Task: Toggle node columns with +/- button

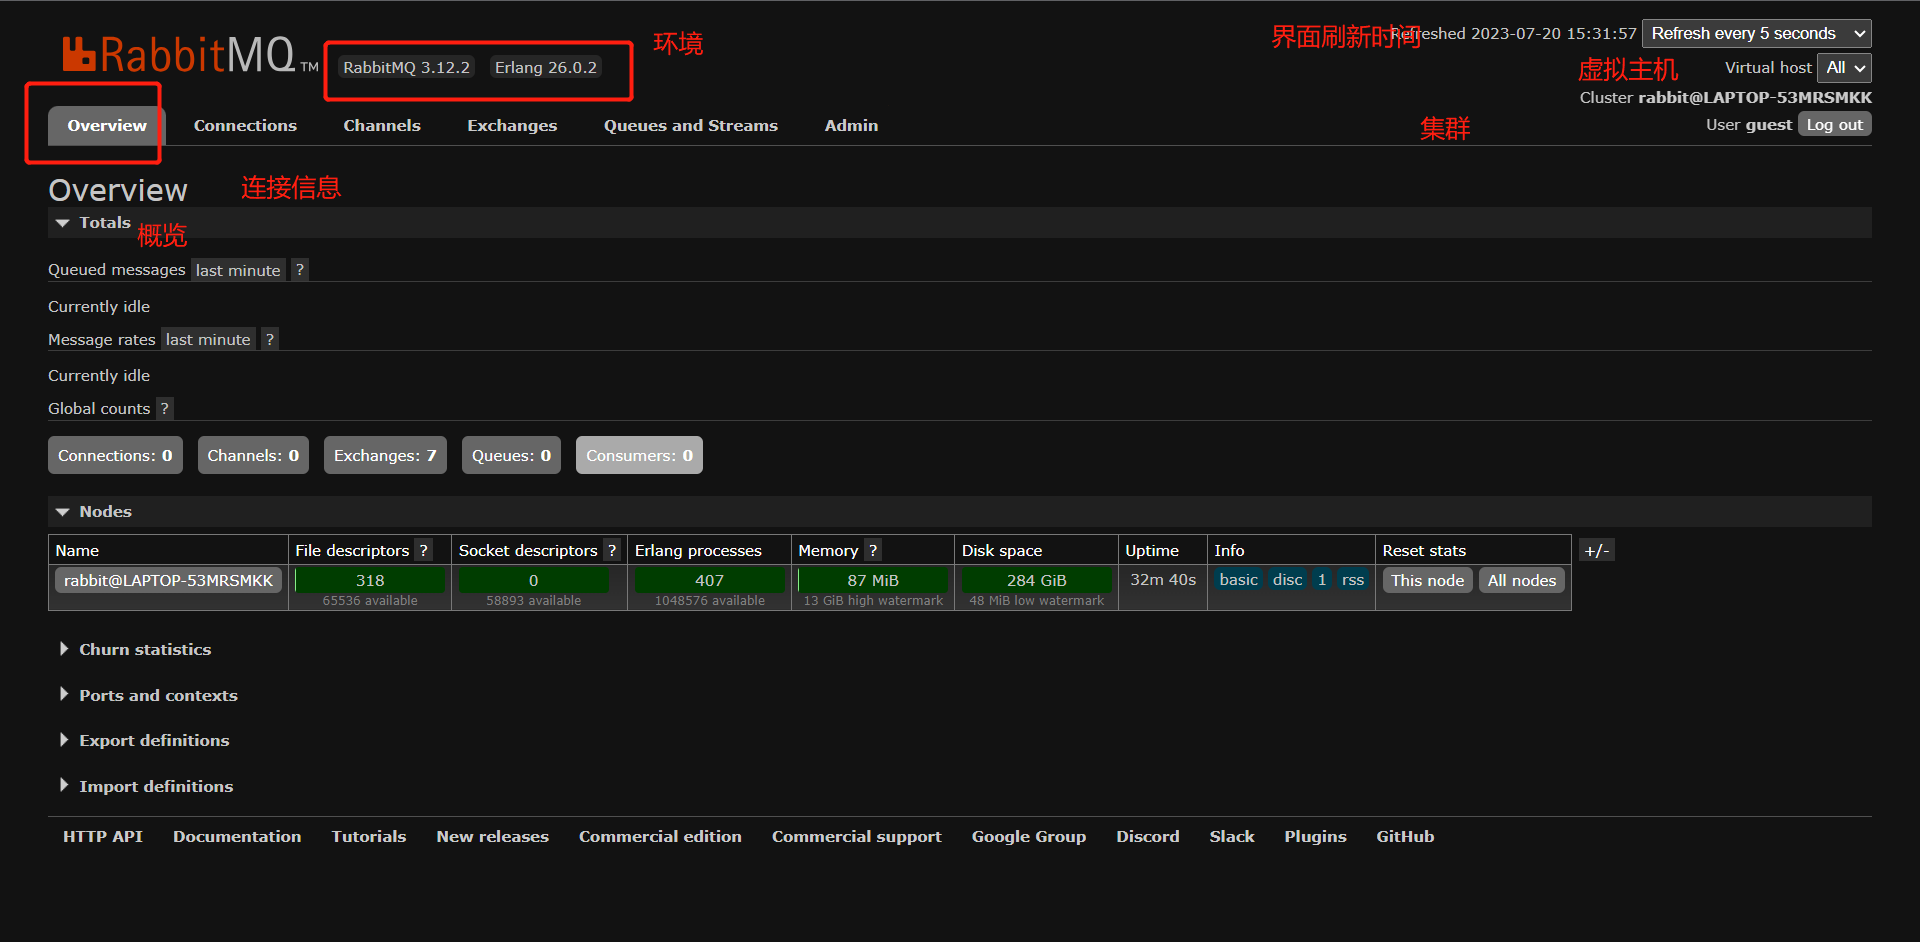Action: pos(1597,550)
